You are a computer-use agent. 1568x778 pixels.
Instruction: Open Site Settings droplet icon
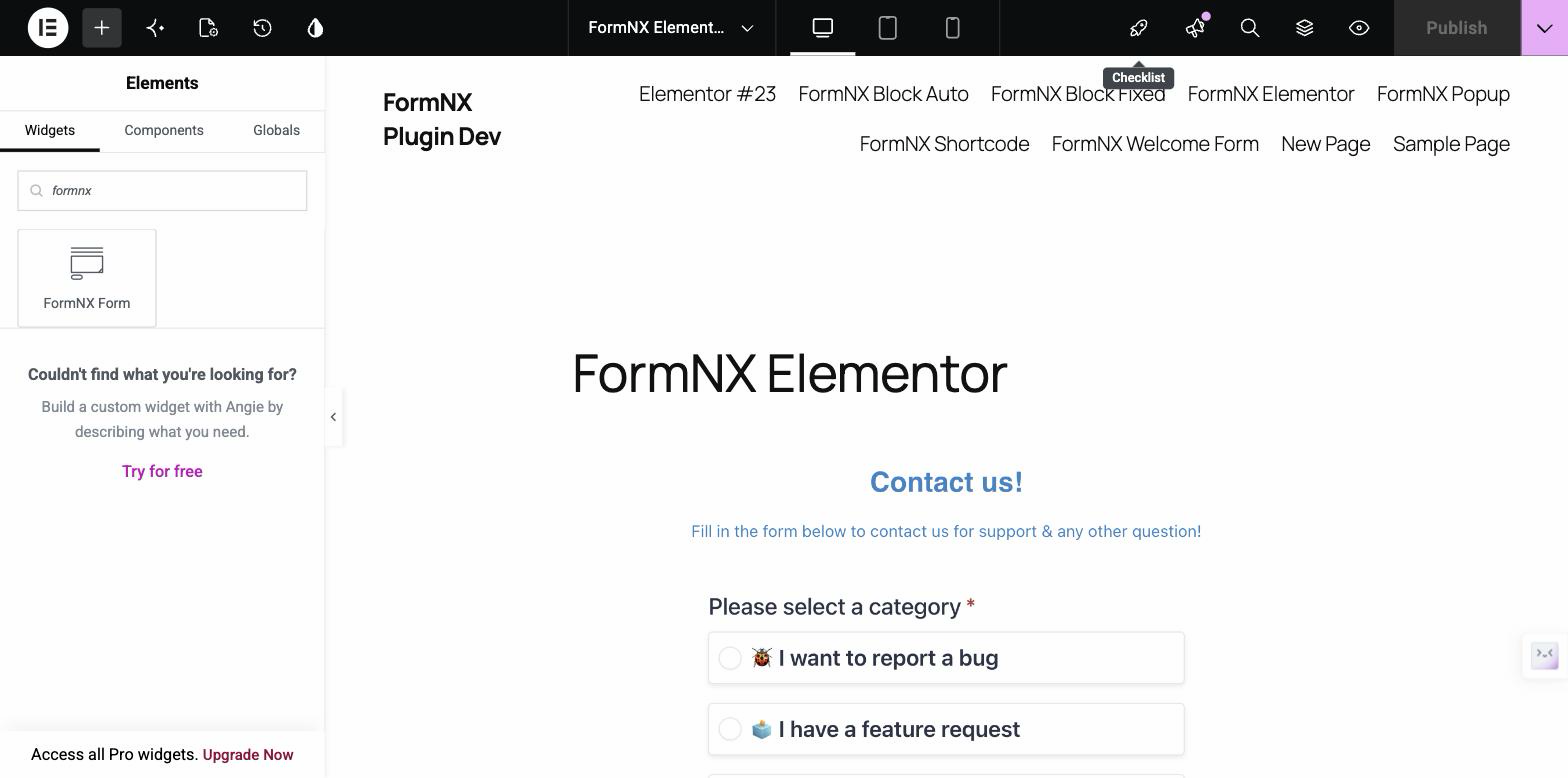click(315, 28)
